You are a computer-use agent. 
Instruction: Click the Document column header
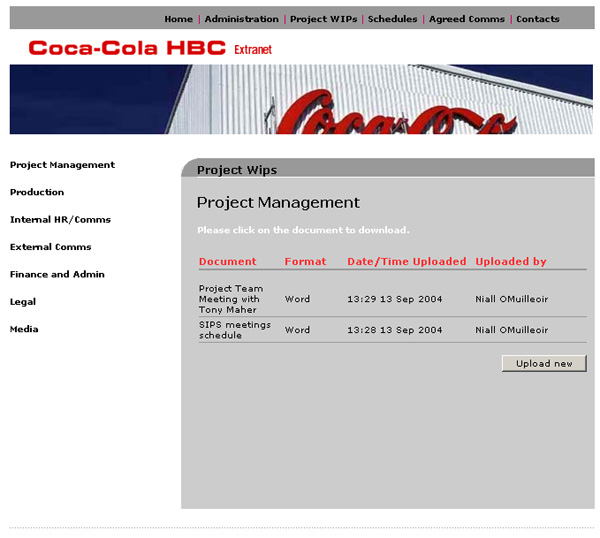pos(227,261)
